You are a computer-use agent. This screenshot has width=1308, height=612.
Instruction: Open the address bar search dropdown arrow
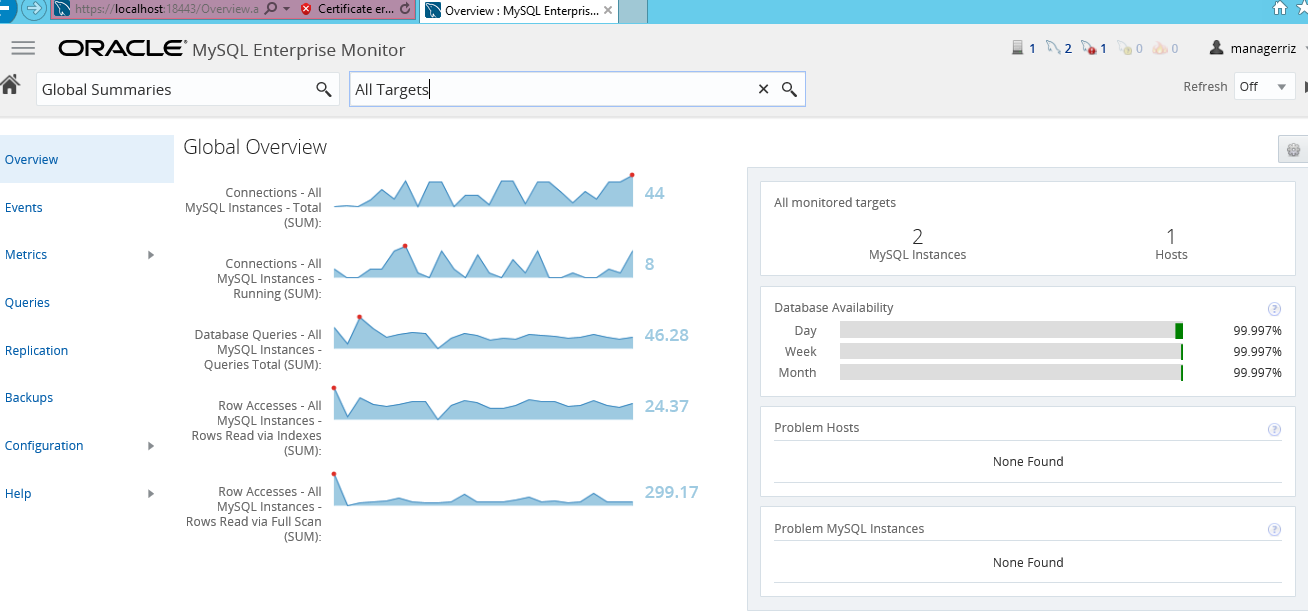(286, 9)
